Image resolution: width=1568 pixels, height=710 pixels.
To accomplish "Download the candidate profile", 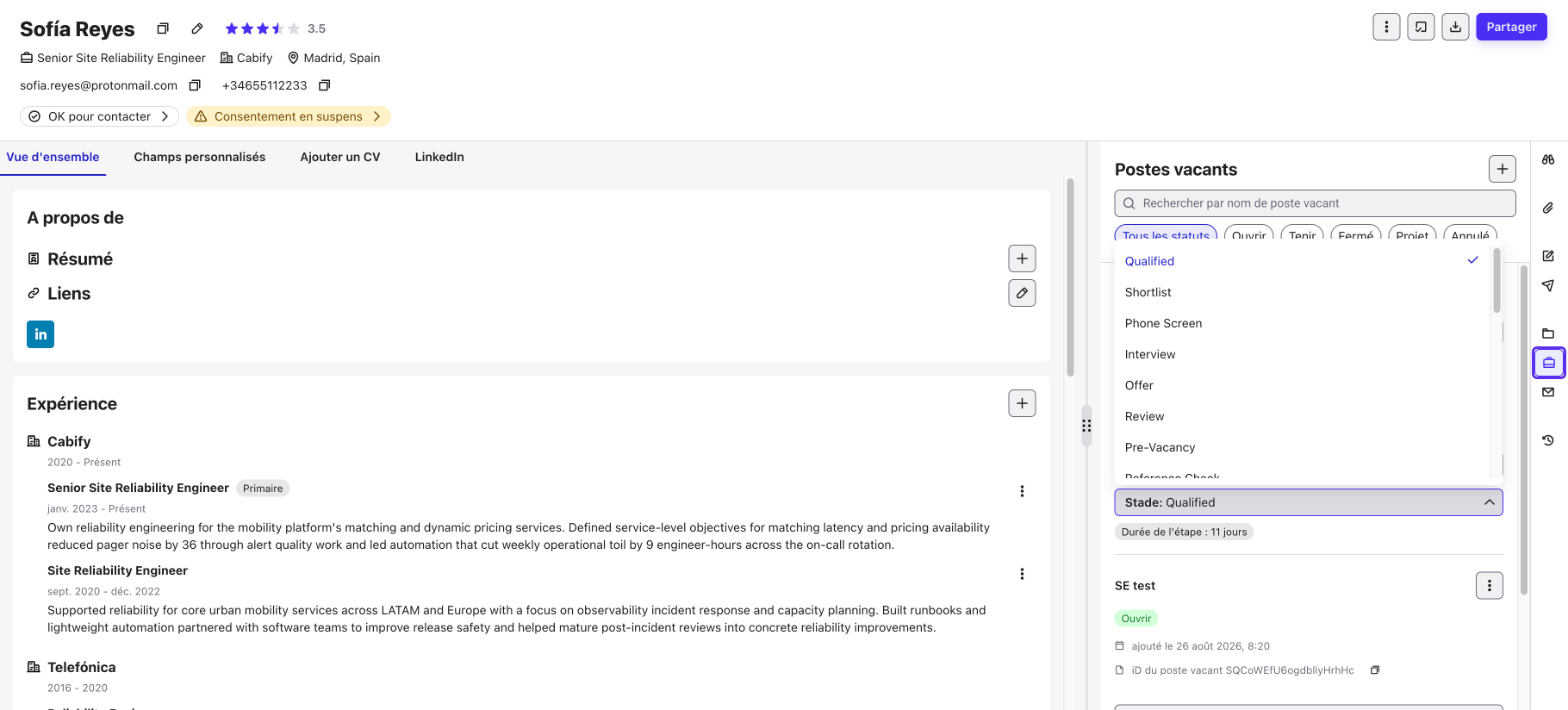I will (1455, 27).
